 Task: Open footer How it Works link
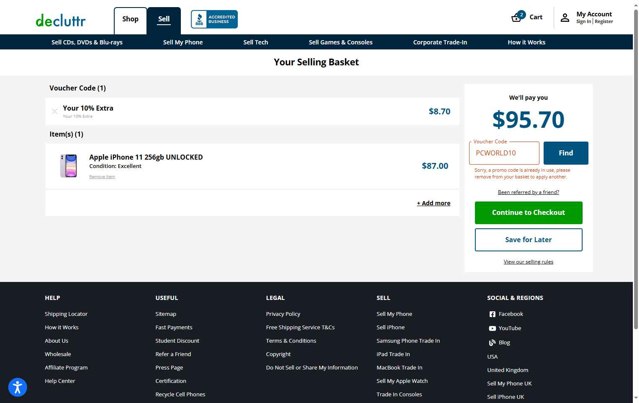tap(62, 327)
